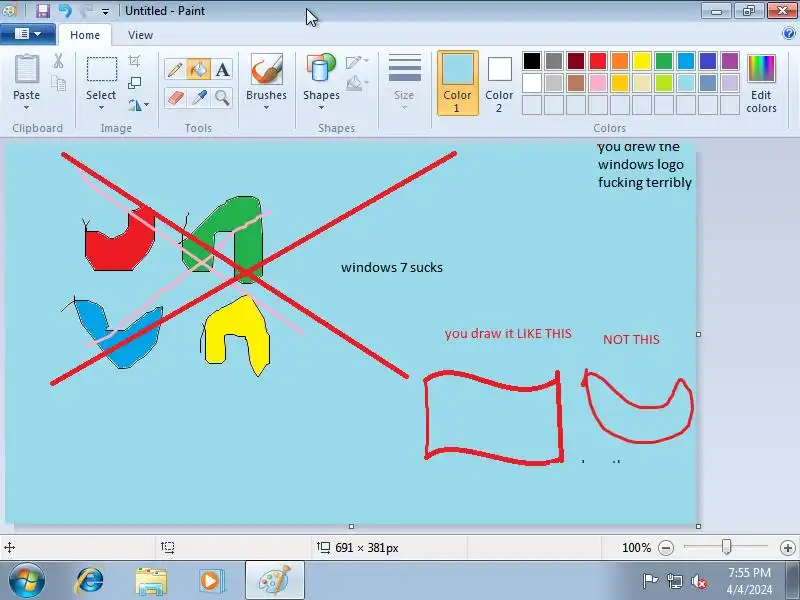Switch to the Home tab

point(85,35)
